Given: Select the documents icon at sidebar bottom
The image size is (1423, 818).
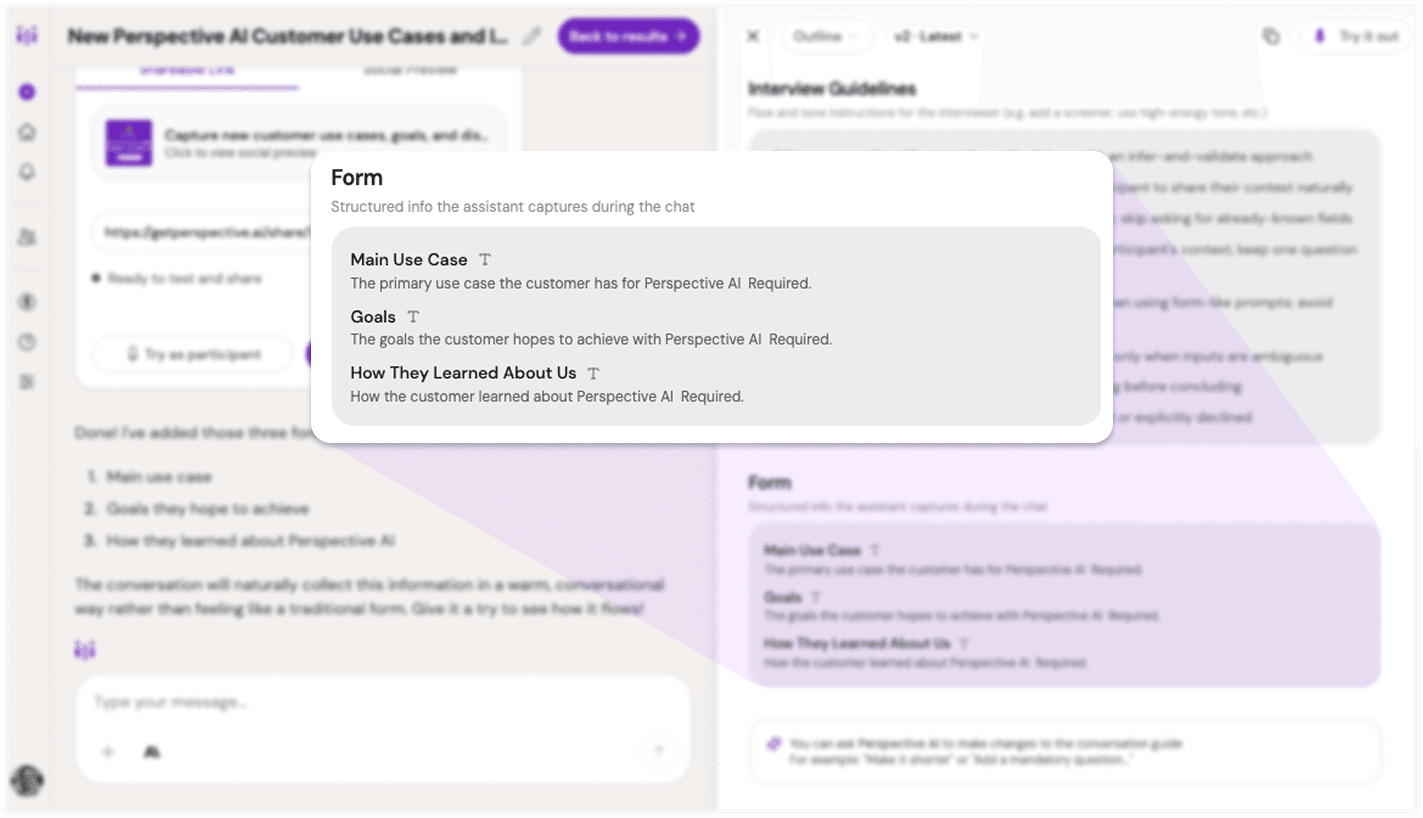Looking at the screenshot, I should [27, 381].
